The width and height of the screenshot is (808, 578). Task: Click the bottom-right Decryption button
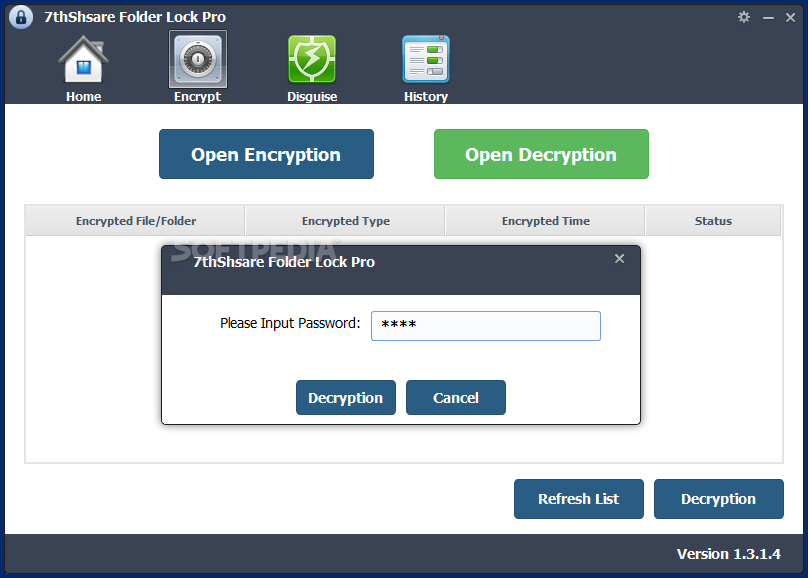(x=719, y=499)
